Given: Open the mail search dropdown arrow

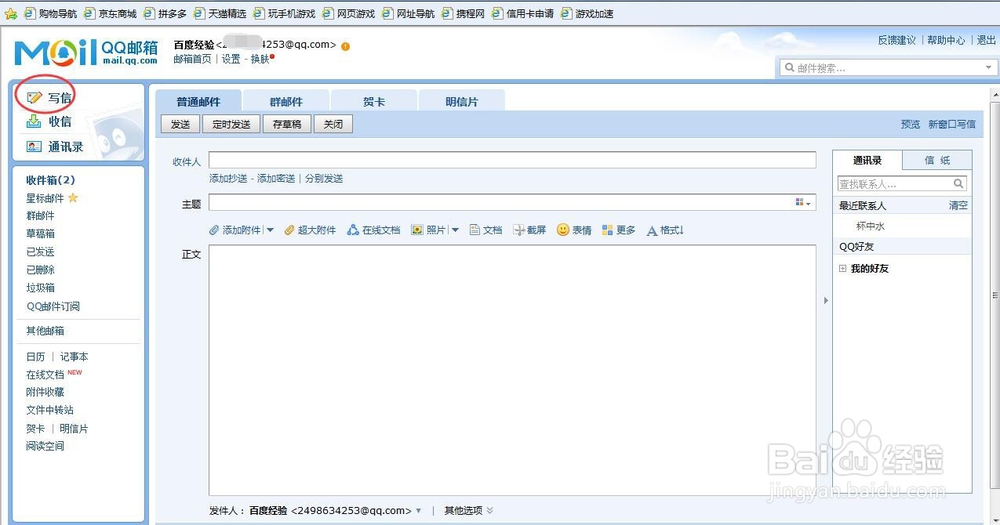Looking at the screenshot, I should pos(988,68).
